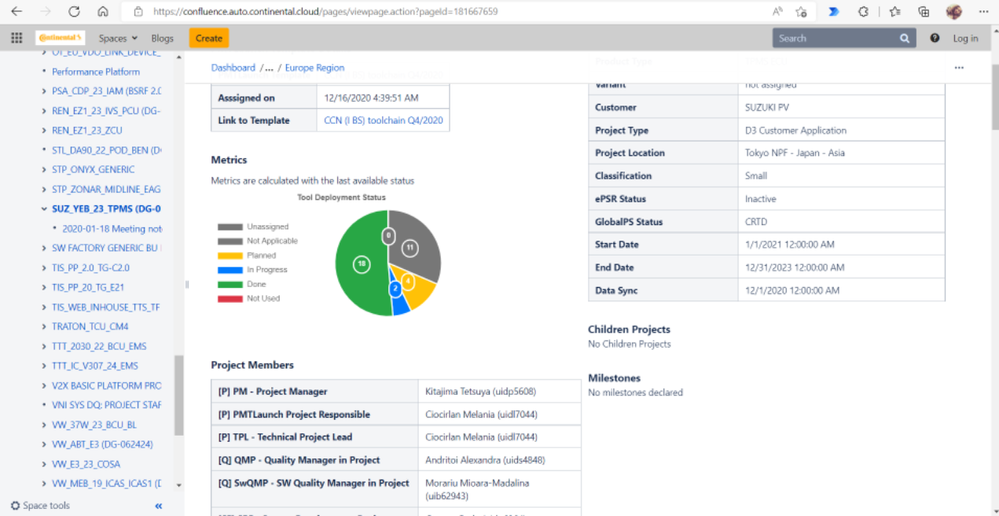Click the Continental logo
This screenshot has width=999, height=516.
coord(60,38)
